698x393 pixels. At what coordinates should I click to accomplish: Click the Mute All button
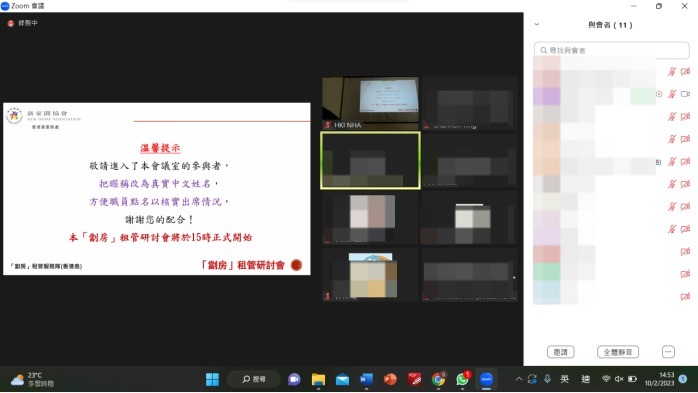[618, 352]
